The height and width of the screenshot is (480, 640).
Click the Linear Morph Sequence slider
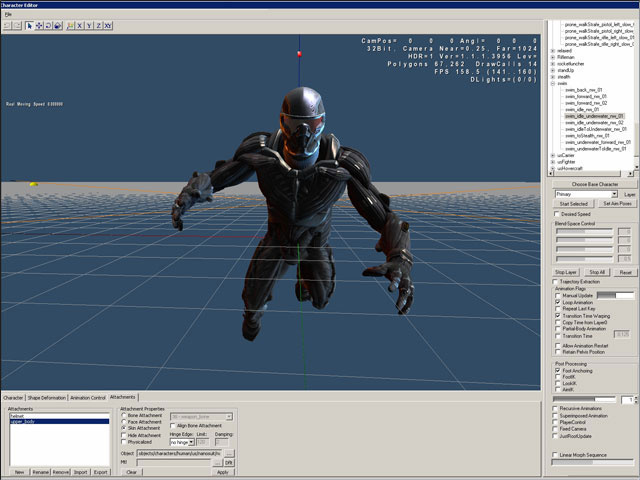coord(594,462)
